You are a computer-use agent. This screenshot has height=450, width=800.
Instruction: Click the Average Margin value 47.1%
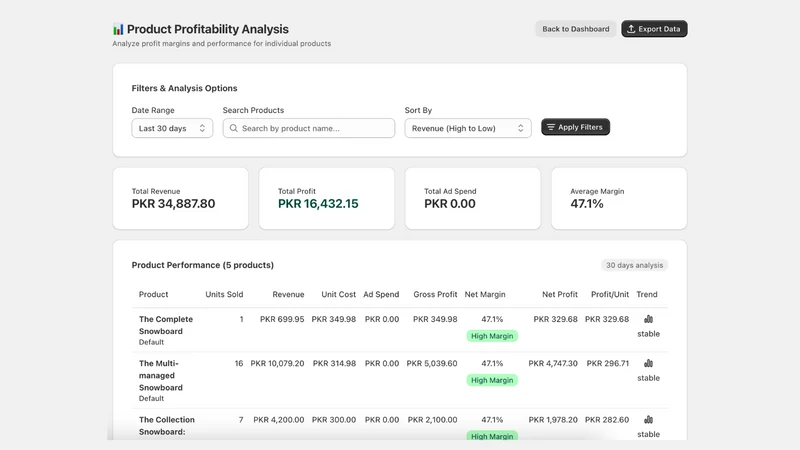587,204
